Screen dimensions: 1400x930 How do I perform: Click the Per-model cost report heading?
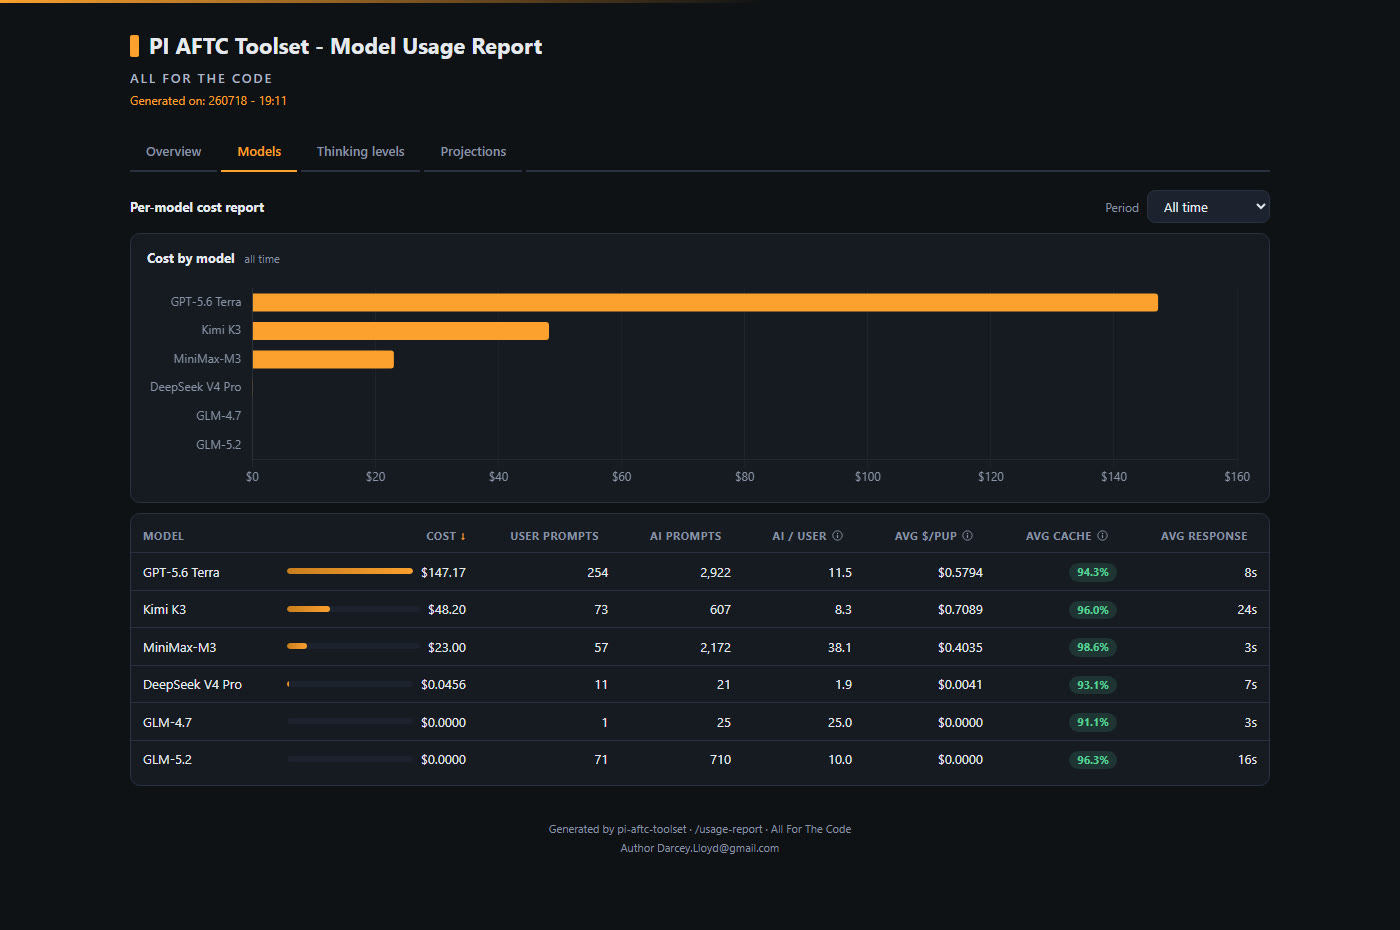[x=197, y=207]
